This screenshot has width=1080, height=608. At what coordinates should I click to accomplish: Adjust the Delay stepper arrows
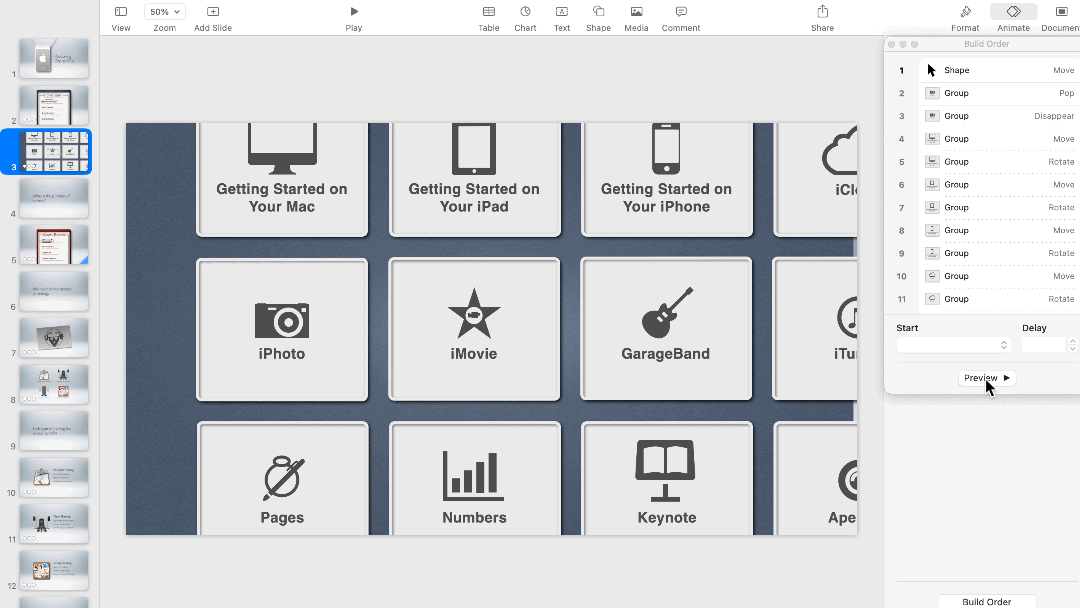point(1072,345)
